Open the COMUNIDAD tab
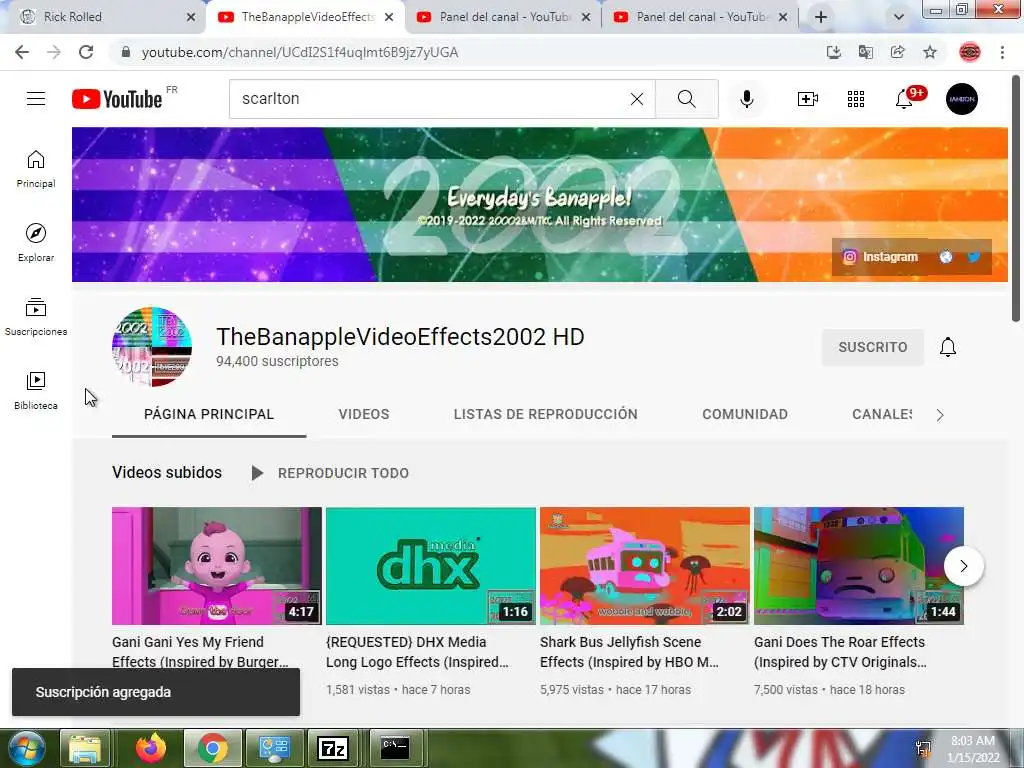The width and height of the screenshot is (1024, 768). 744,414
